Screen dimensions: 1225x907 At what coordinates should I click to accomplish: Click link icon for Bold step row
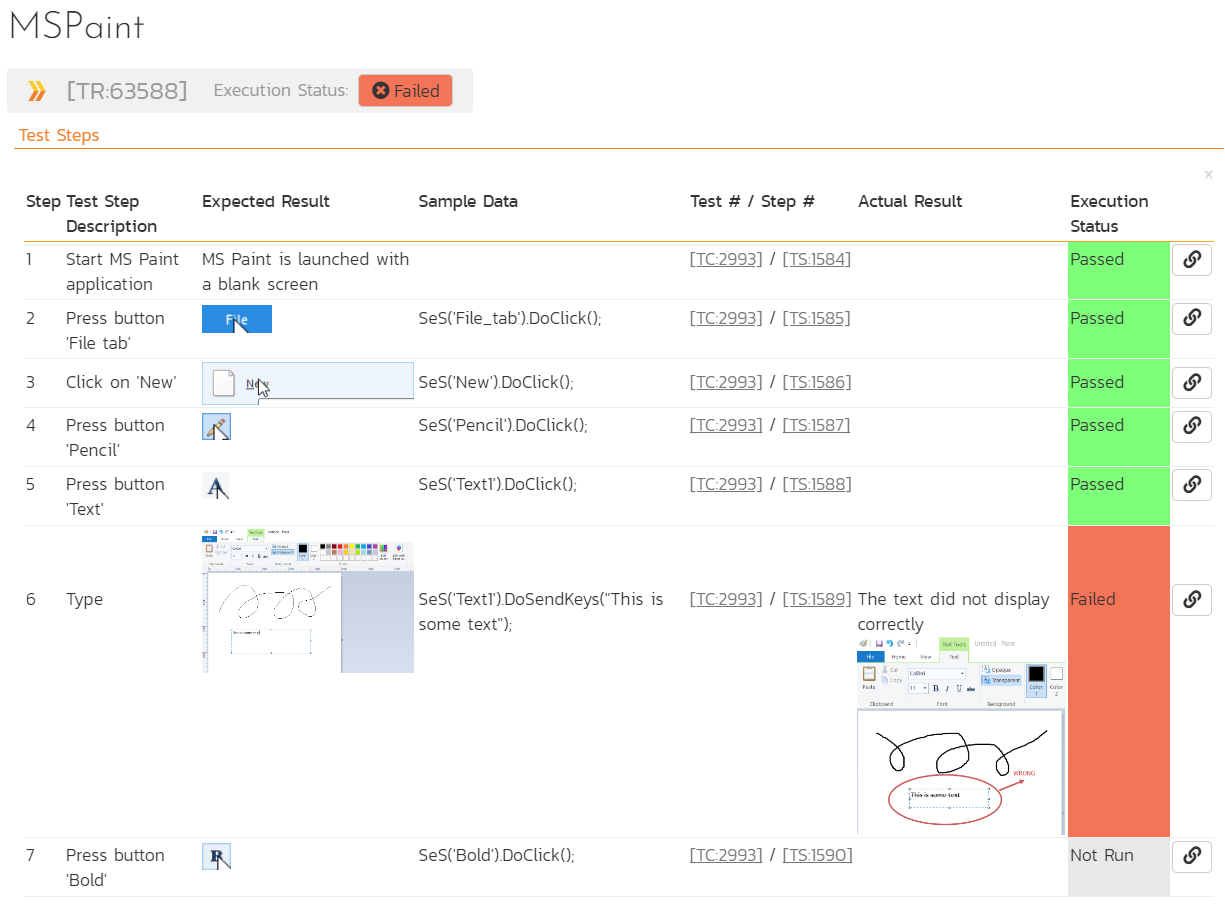pos(1191,857)
